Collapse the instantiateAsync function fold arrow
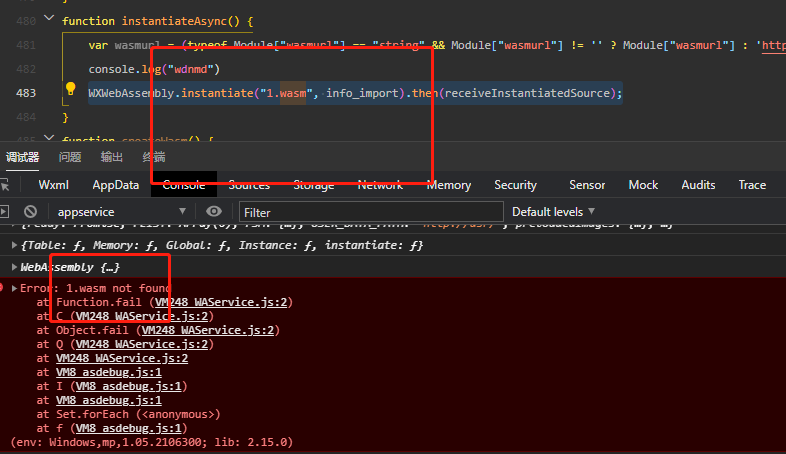This screenshot has height=454, width=786. tap(49, 19)
